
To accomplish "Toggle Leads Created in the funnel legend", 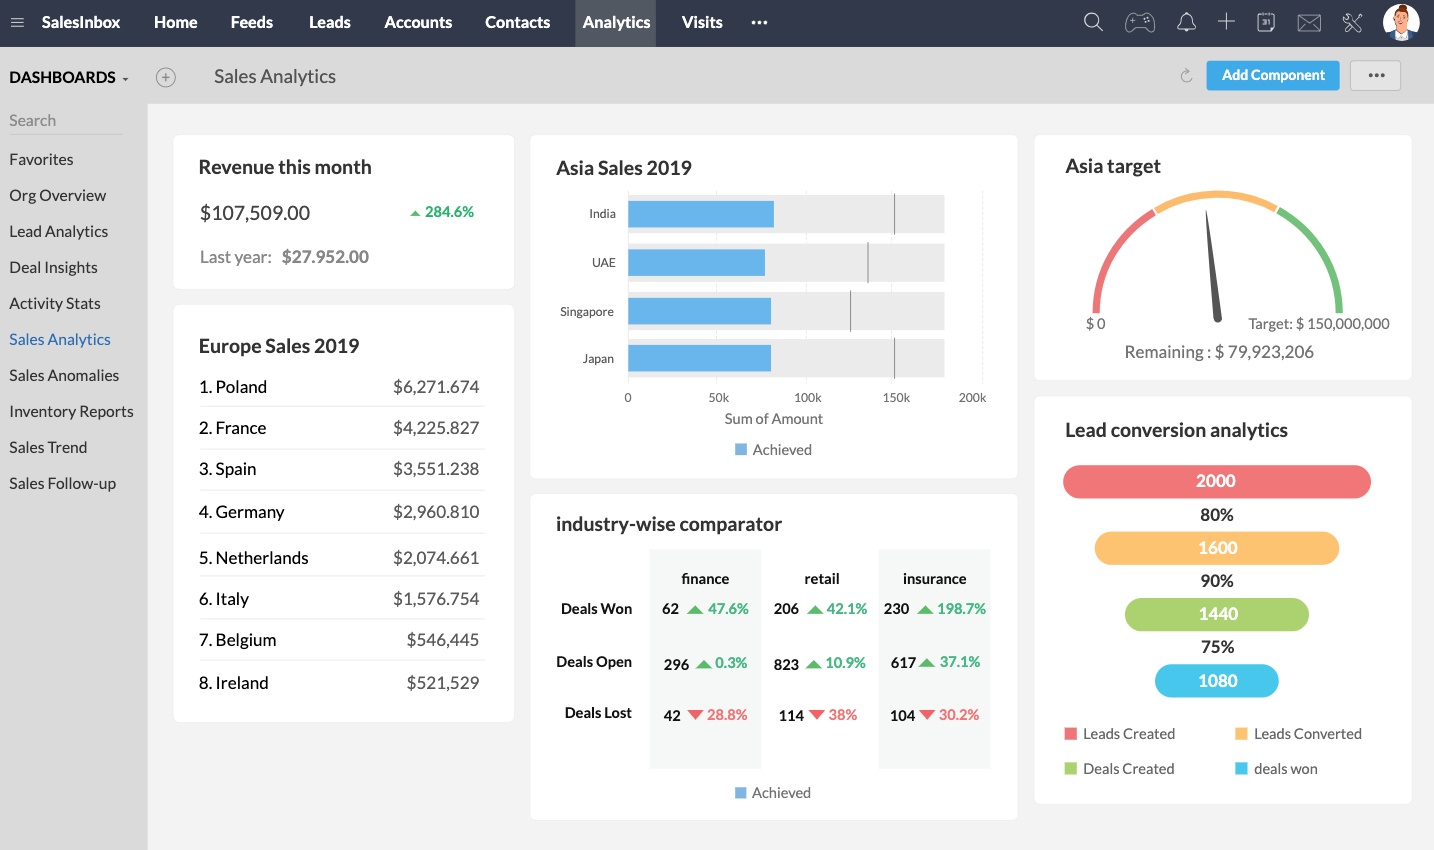I will pyautogui.click(x=1120, y=733).
